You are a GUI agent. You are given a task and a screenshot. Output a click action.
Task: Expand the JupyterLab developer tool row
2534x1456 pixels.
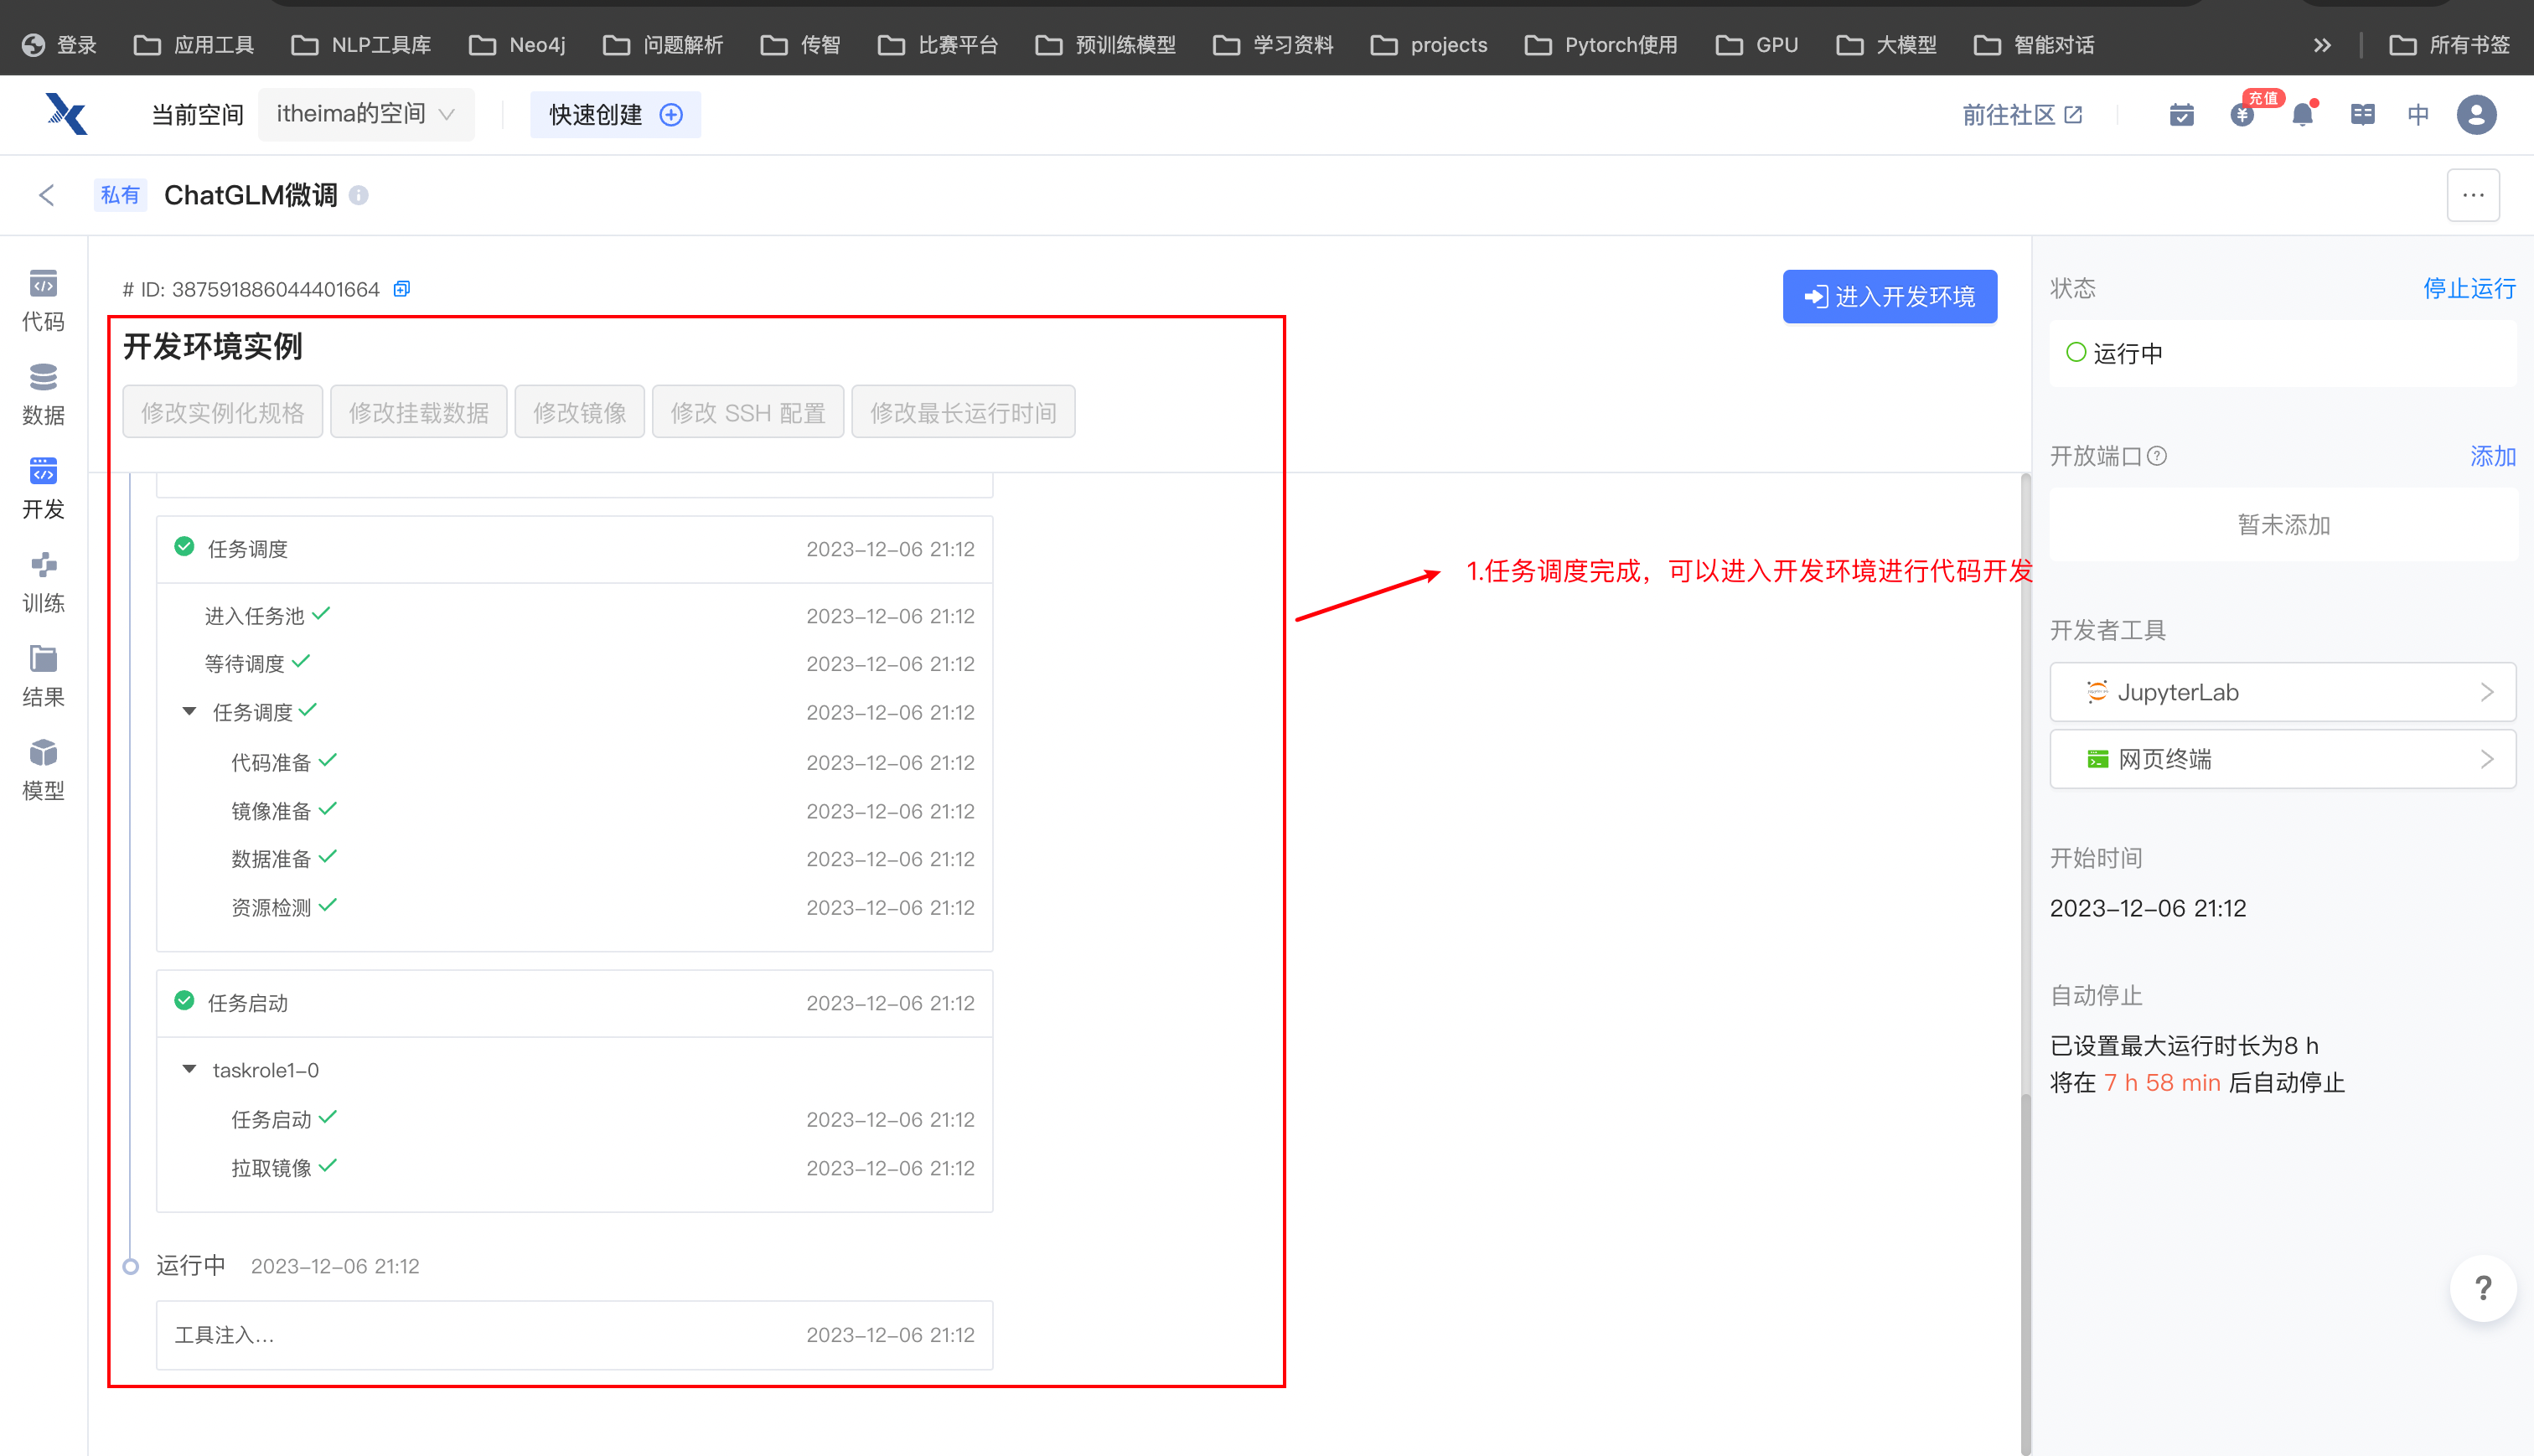click(2282, 692)
